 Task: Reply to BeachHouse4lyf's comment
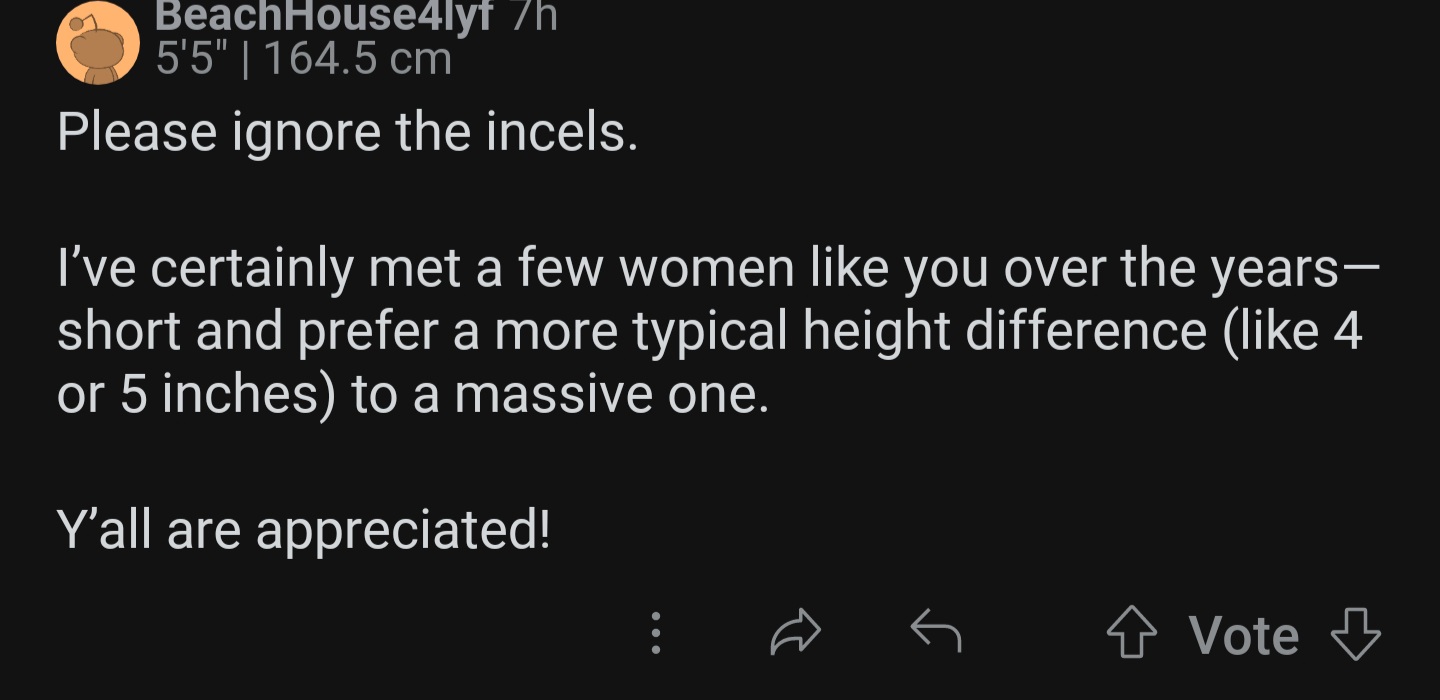pyautogui.click(x=936, y=633)
